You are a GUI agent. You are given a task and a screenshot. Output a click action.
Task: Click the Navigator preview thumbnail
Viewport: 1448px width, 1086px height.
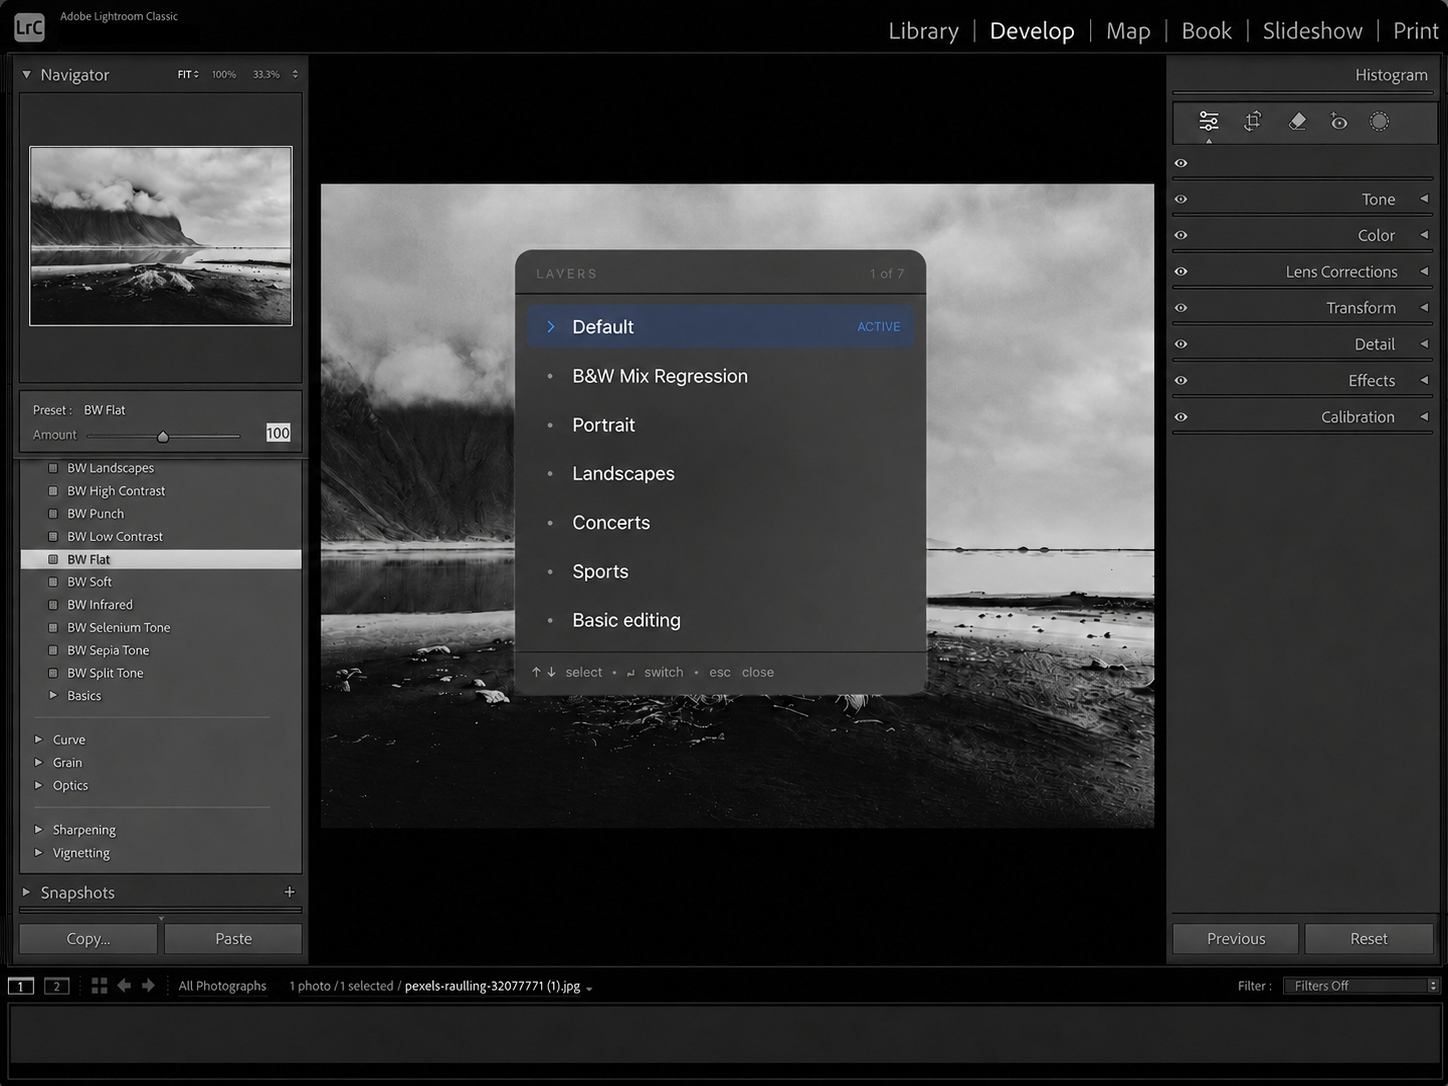161,236
